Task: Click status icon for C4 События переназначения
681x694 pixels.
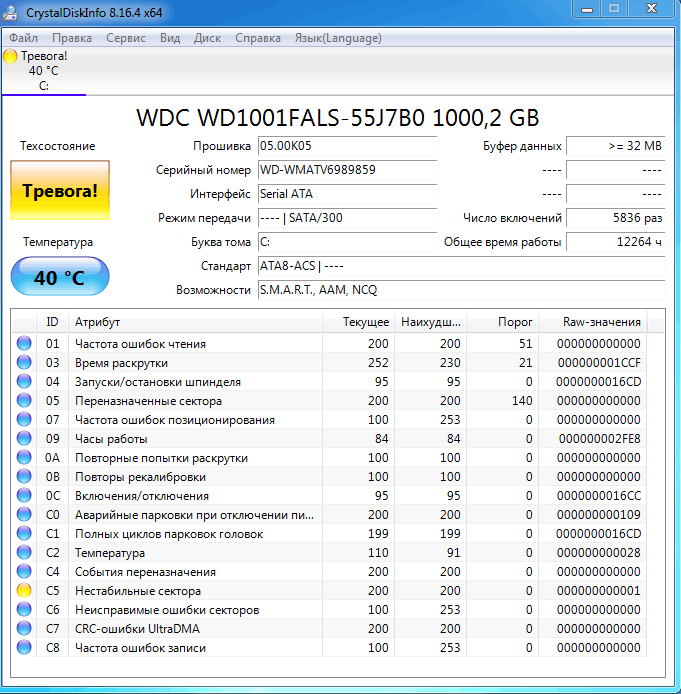Action: [x=24, y=572]
